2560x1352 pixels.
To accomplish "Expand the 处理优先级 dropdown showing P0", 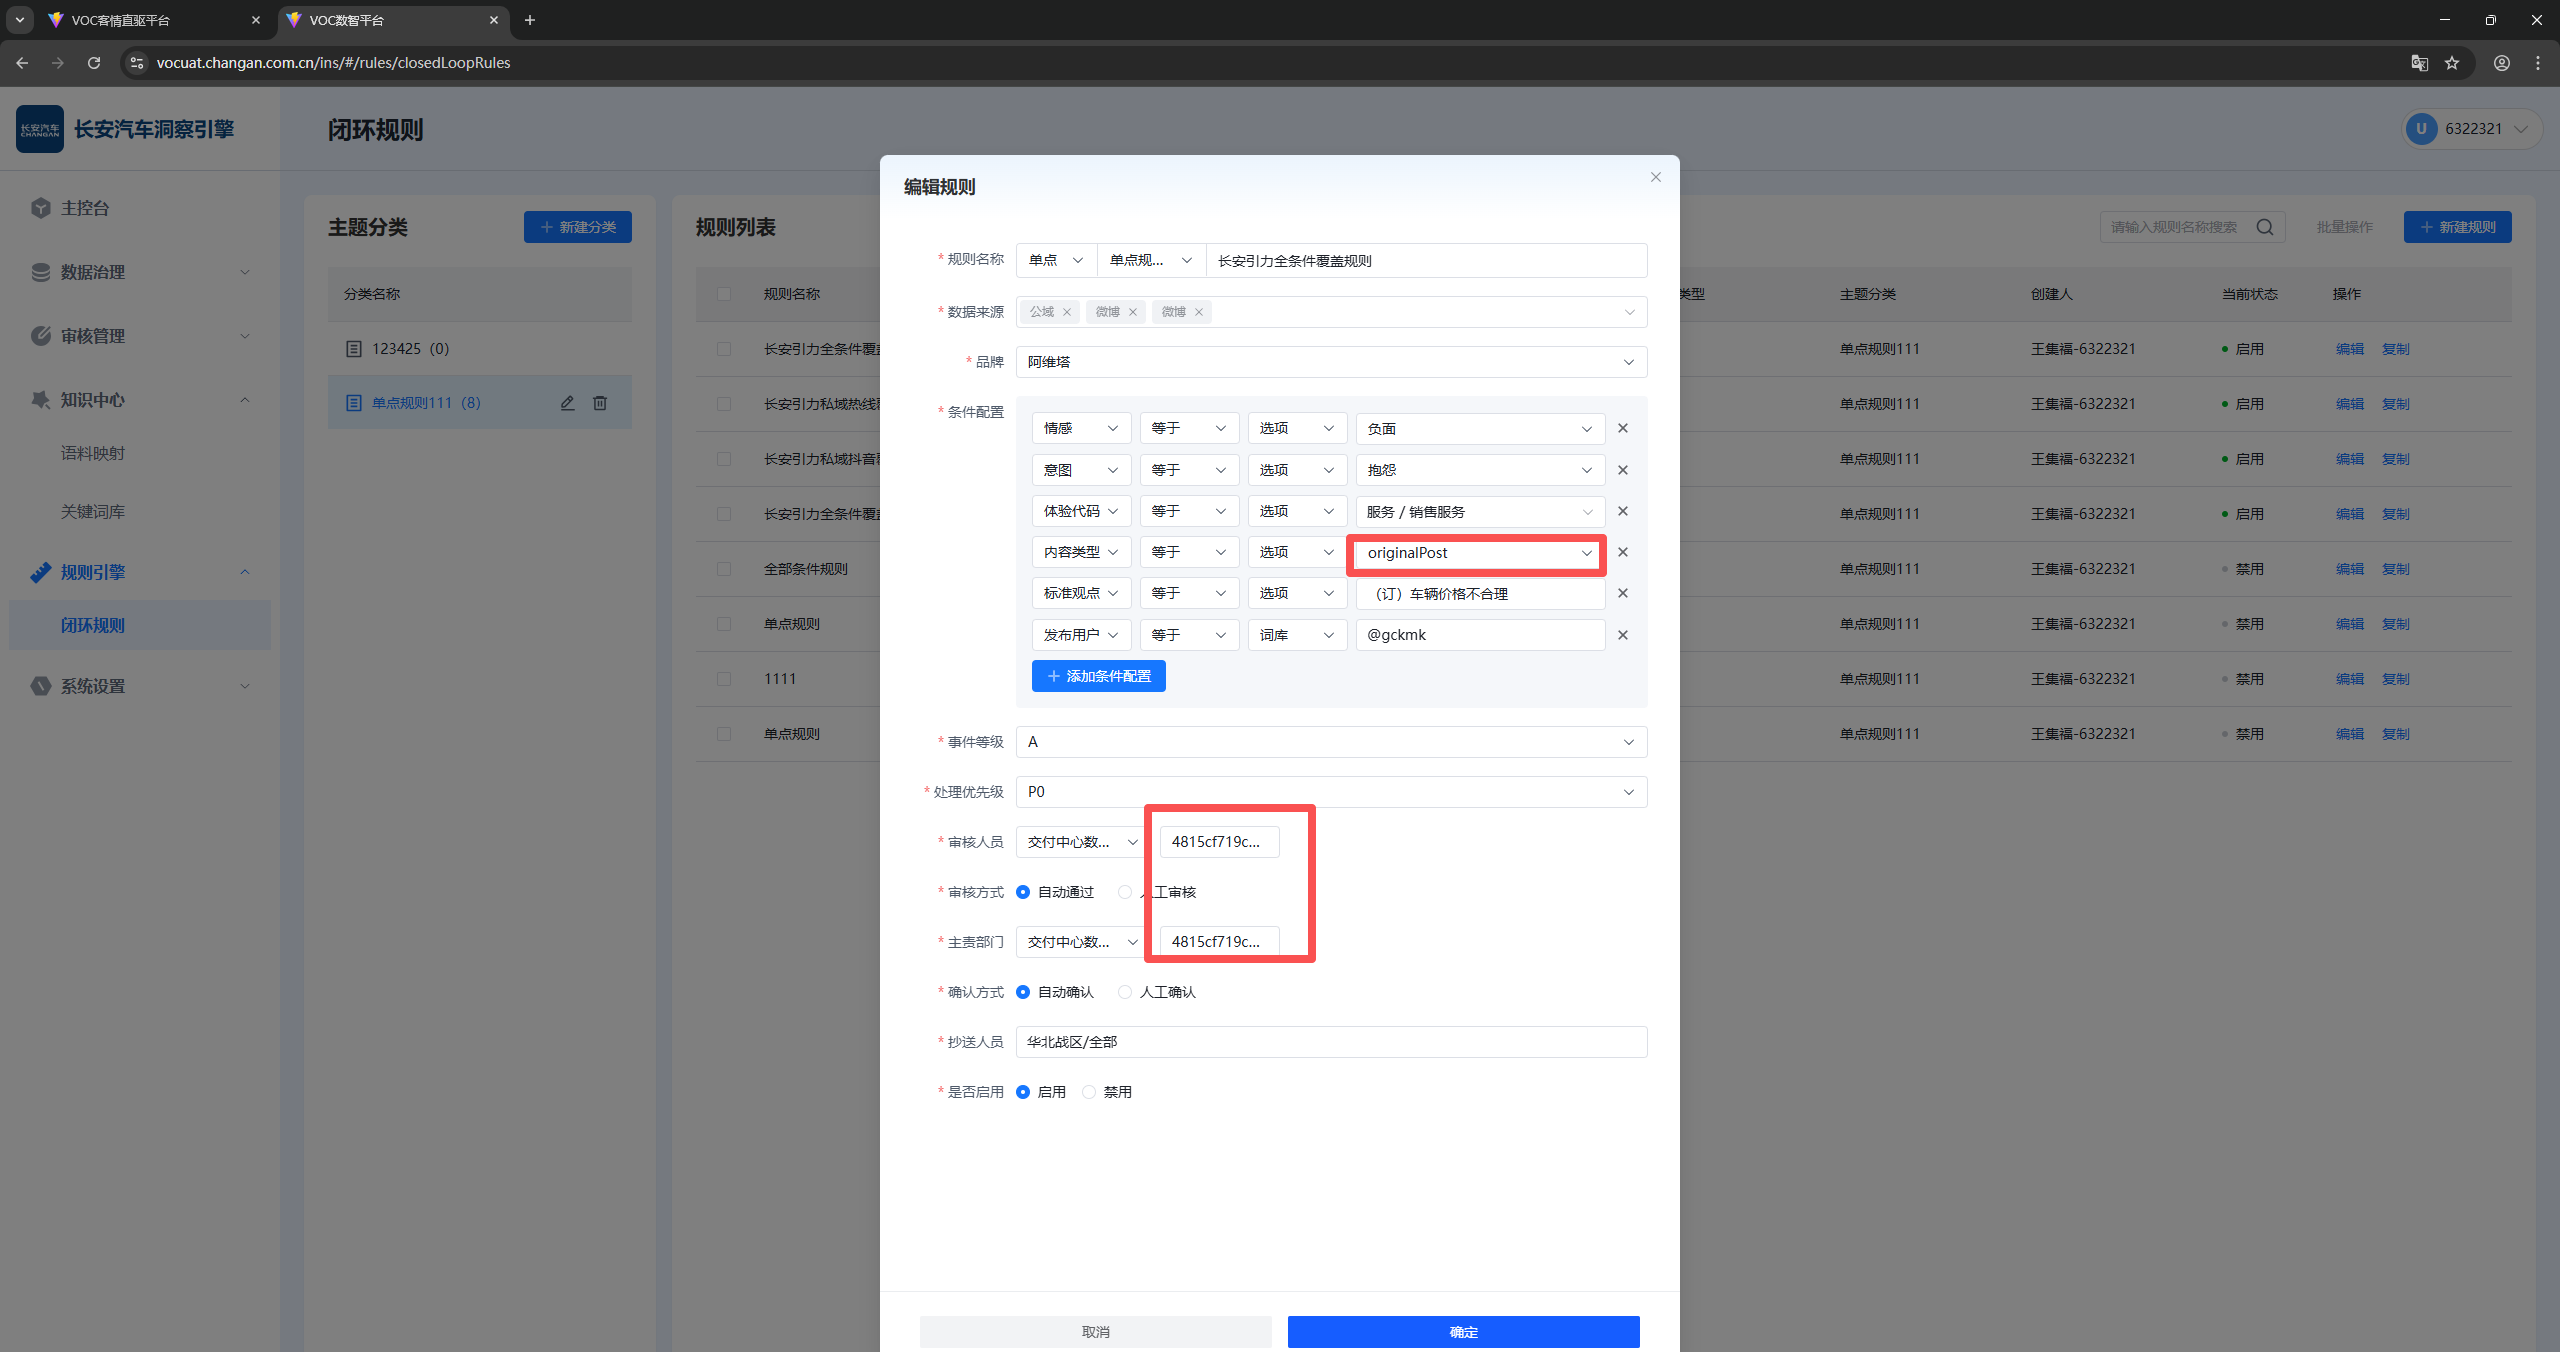I will tap(1330, 792).
